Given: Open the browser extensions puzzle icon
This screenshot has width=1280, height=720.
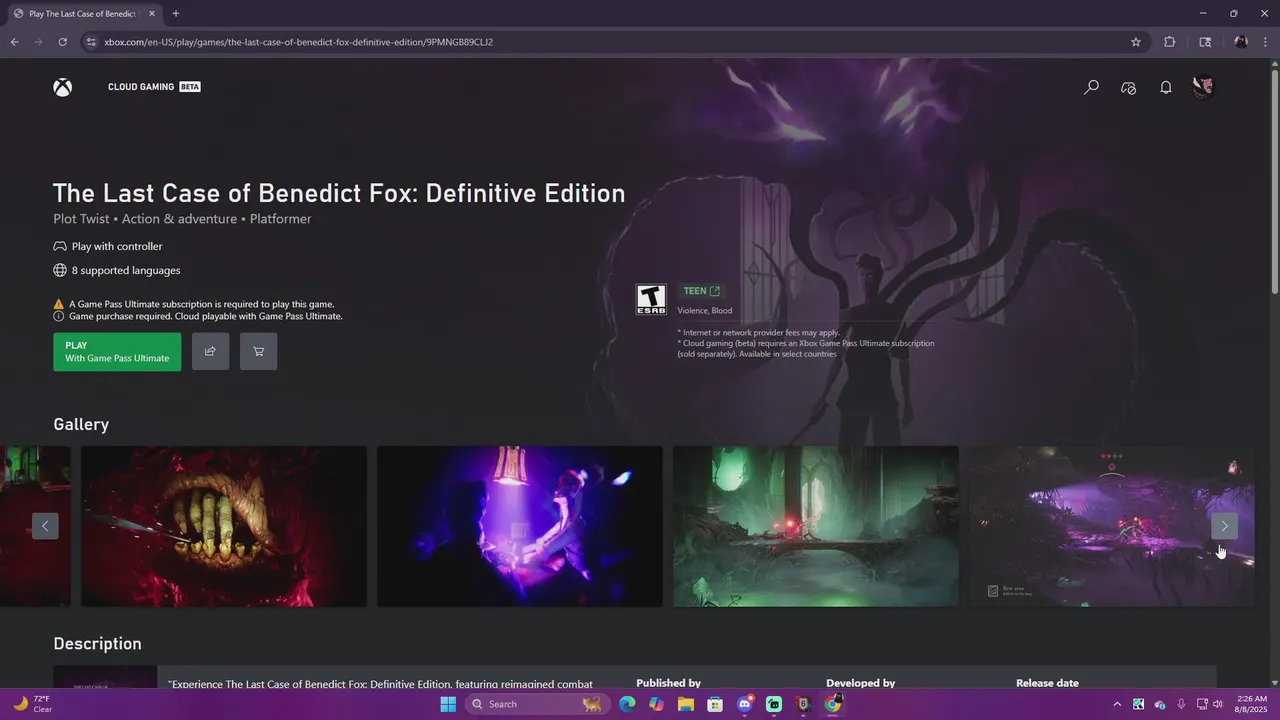Looking at the screenshot, I should coord(1169,42).
